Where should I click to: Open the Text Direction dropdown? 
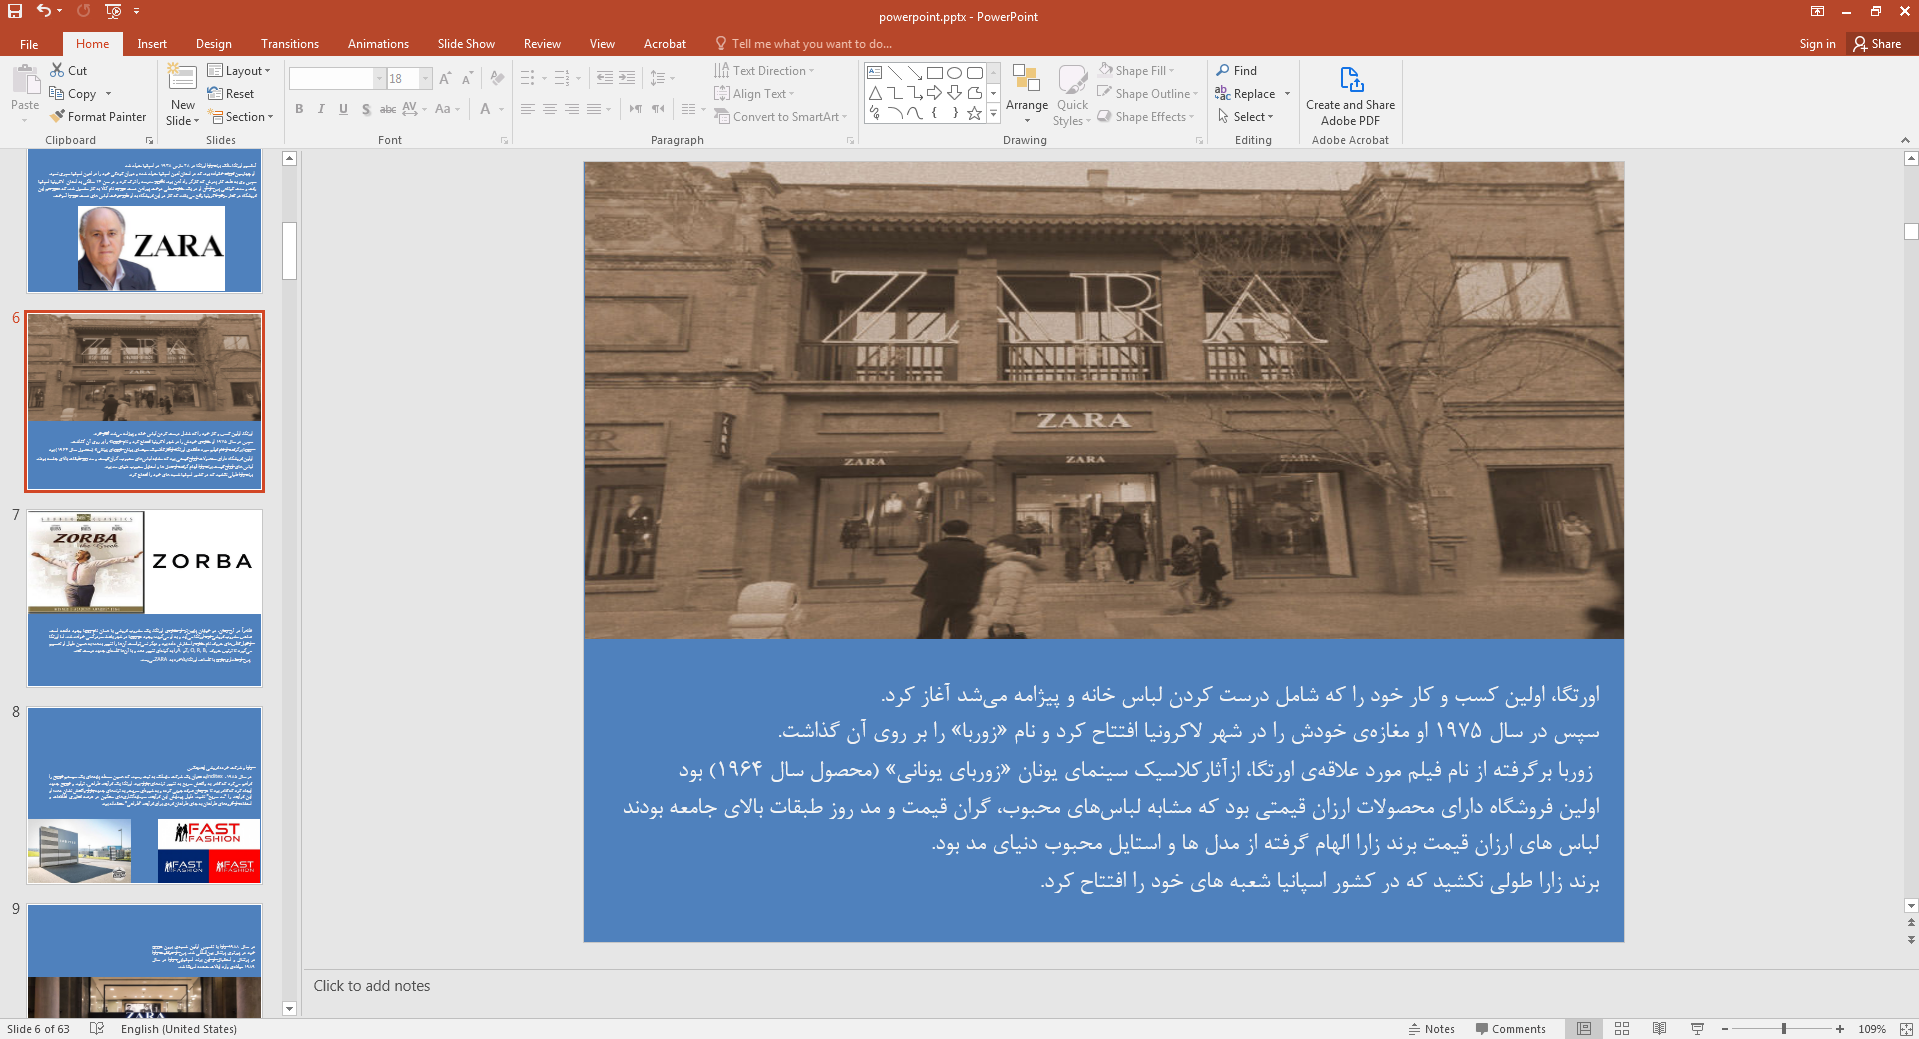click(764, 71)
